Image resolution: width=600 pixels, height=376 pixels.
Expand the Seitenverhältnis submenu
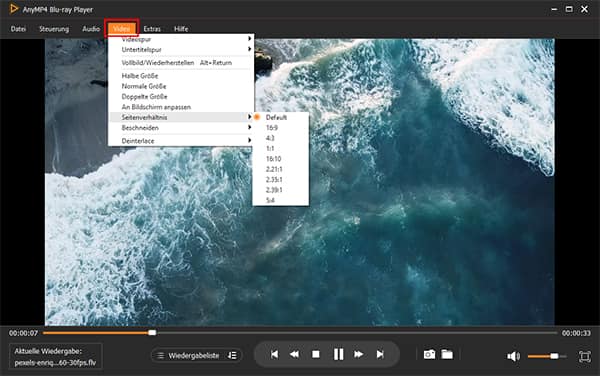181,117
